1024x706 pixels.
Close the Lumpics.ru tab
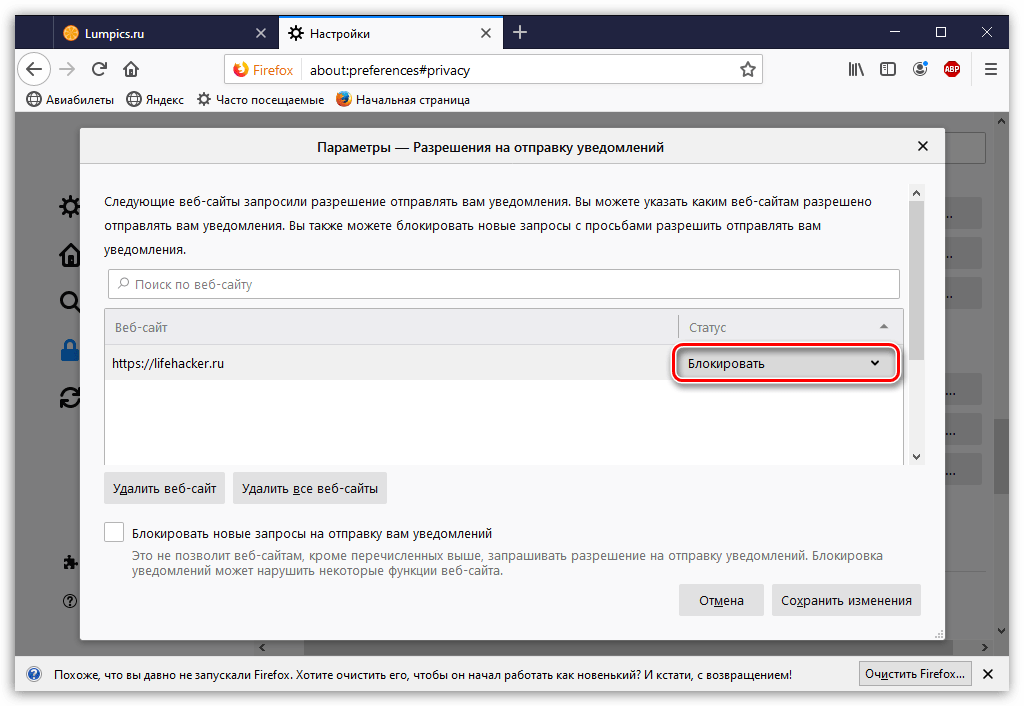261,33
